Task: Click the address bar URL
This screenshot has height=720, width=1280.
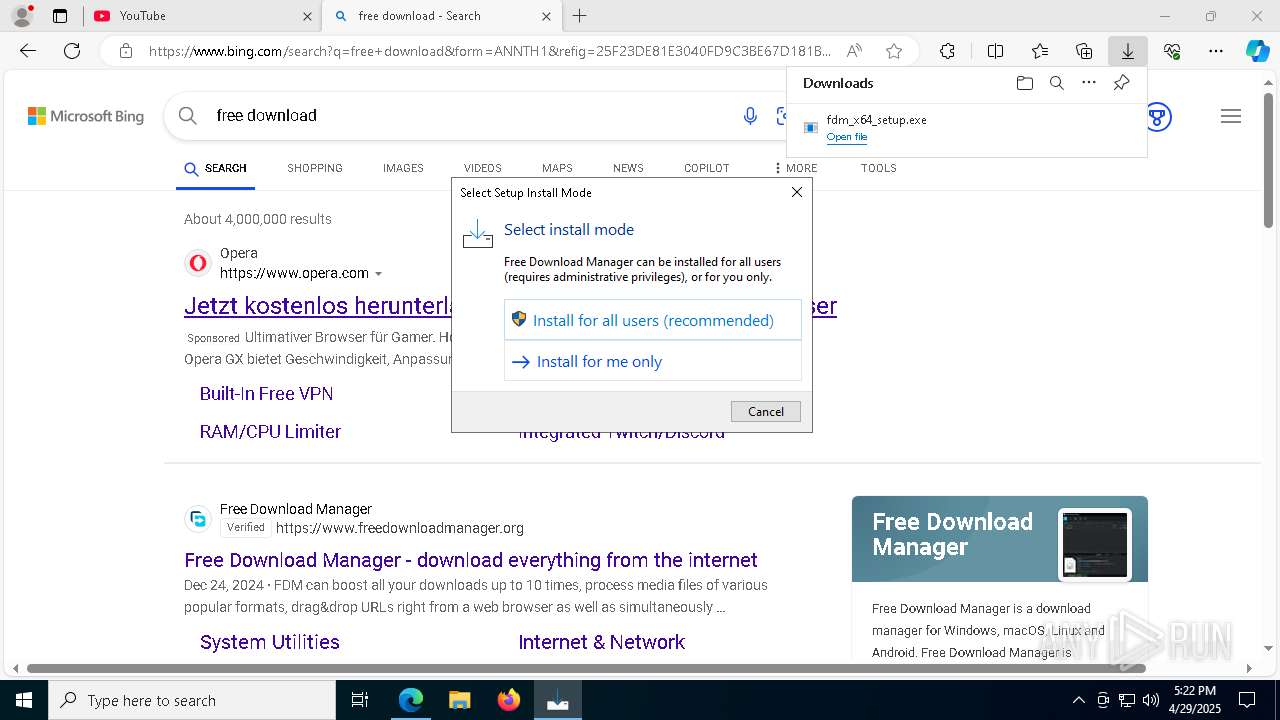Action: click(x=490, y=51)
